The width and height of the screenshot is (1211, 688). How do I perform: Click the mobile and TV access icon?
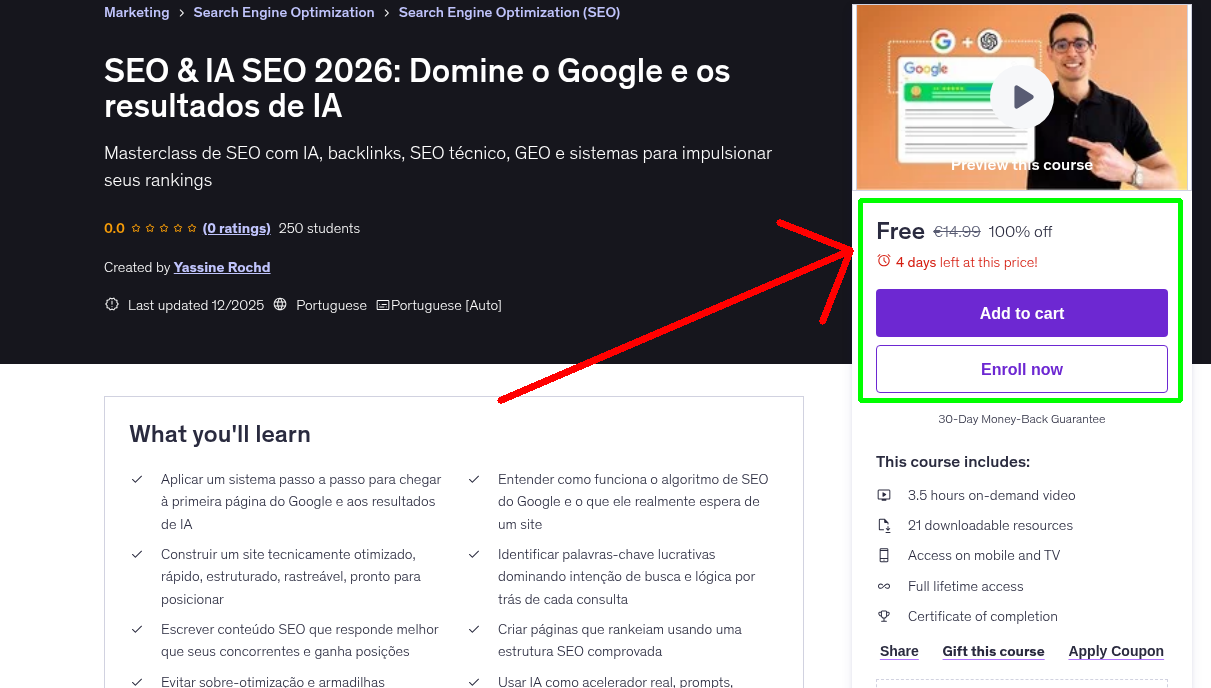coord(884,555)
